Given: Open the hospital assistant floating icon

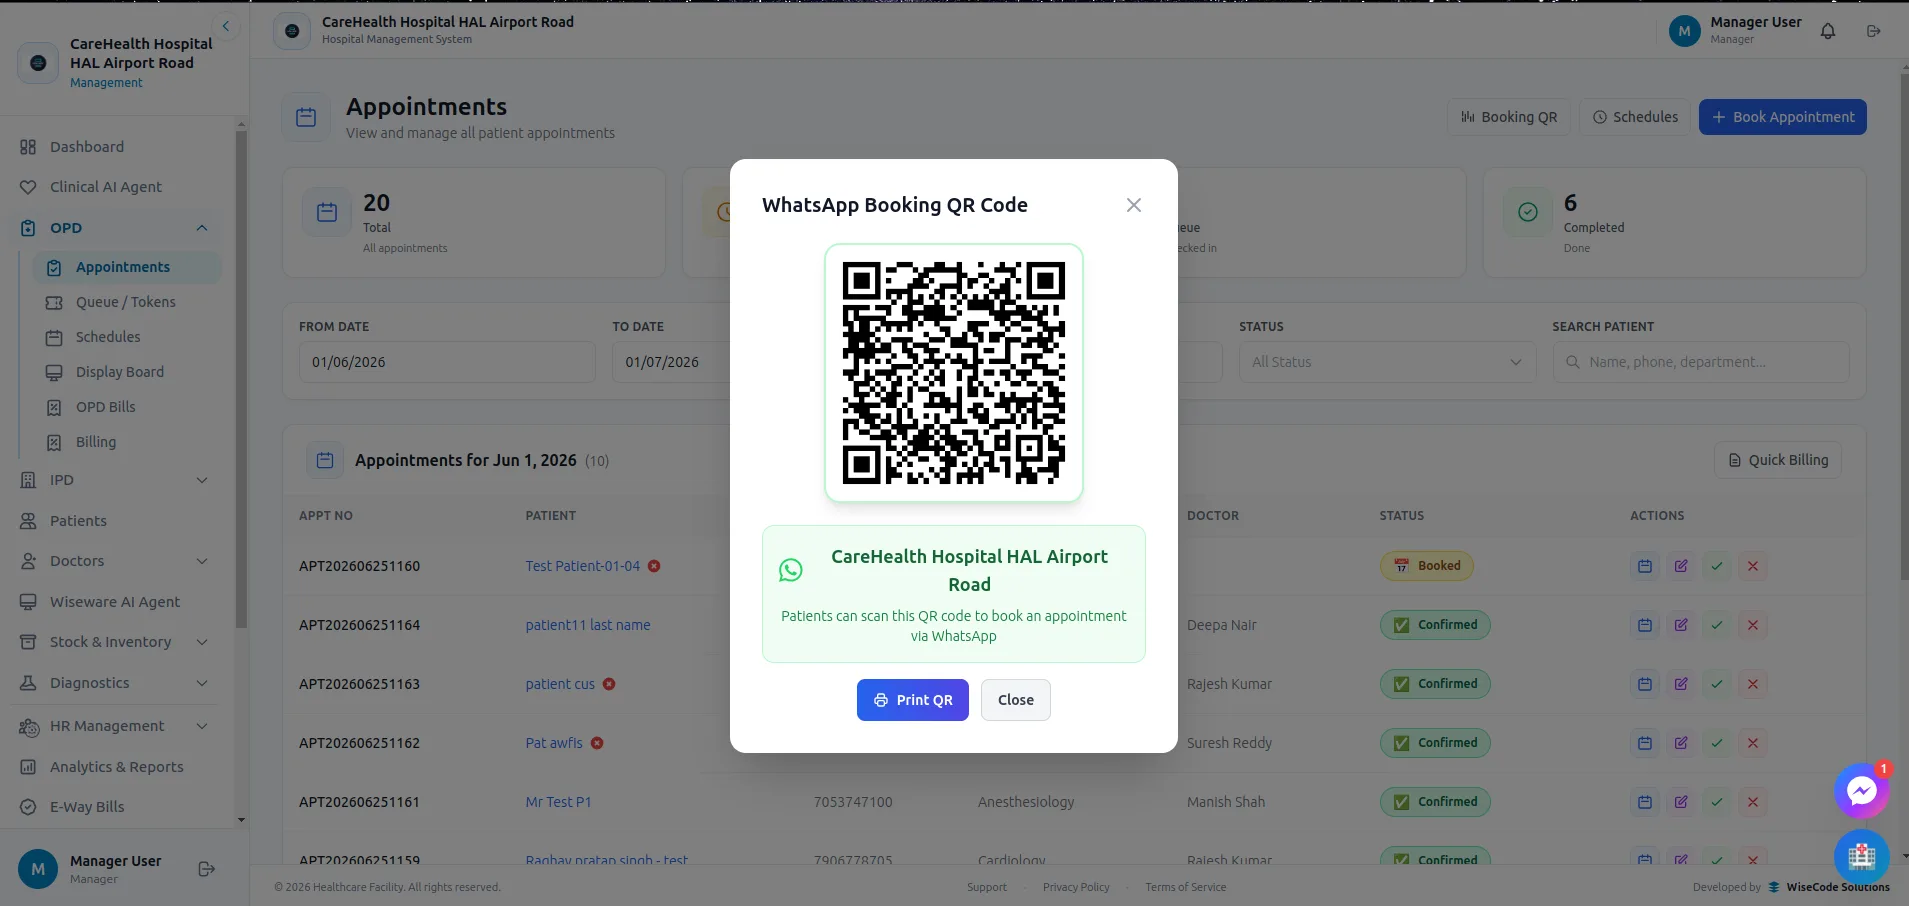Looking at the screenshot, I should pyautogui.click(x=1861, y=856).
